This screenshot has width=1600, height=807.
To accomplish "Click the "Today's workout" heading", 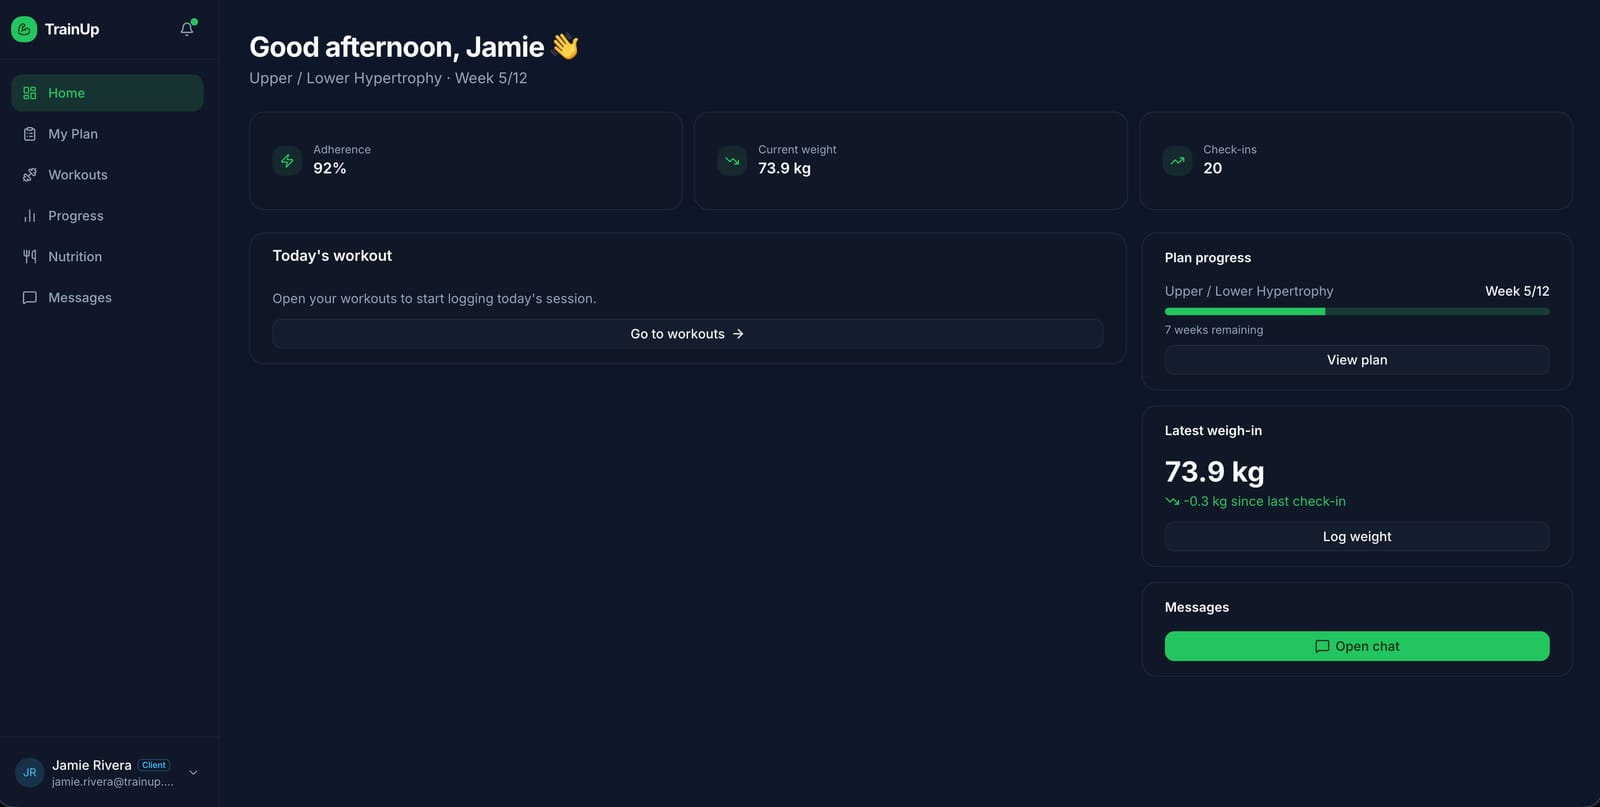I will 332,256.
